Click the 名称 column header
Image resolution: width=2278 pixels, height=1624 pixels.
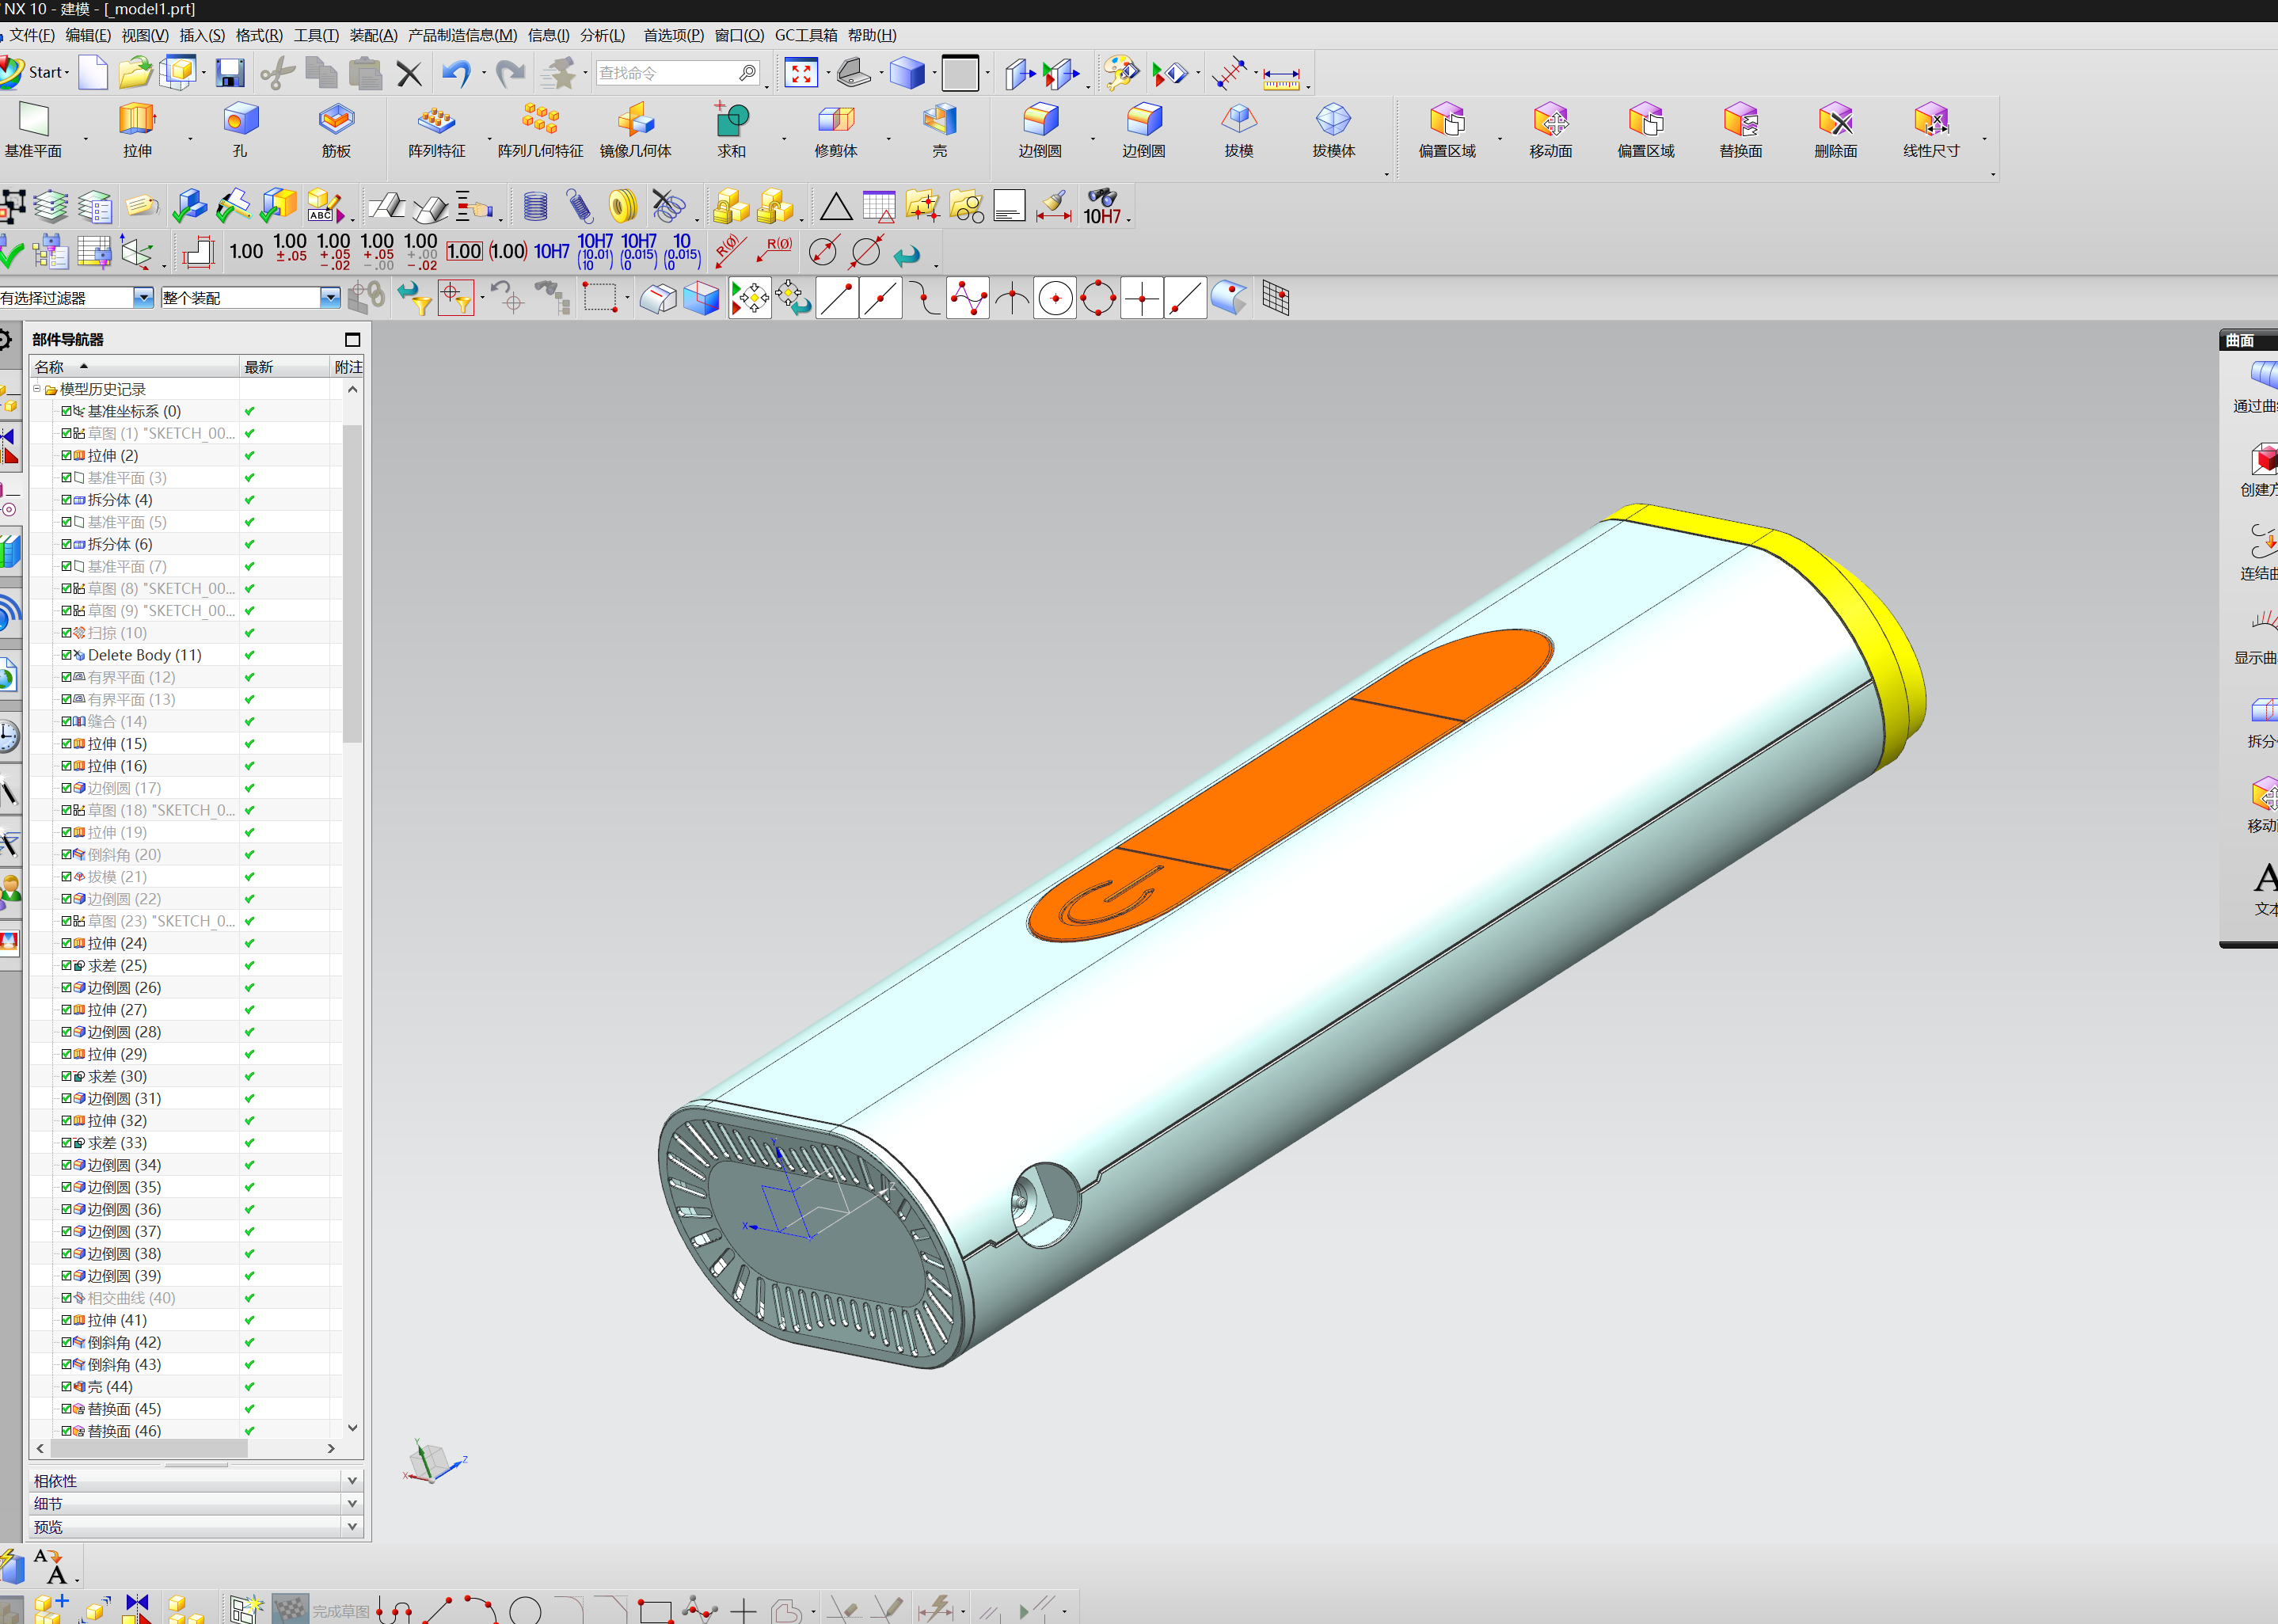[x=50, y=367]
